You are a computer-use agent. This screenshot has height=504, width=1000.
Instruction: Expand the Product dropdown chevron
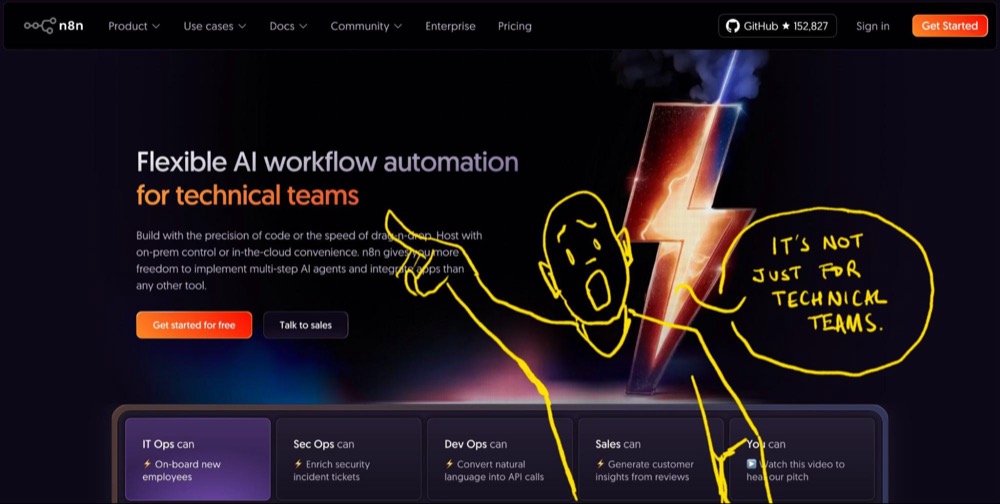156,26
